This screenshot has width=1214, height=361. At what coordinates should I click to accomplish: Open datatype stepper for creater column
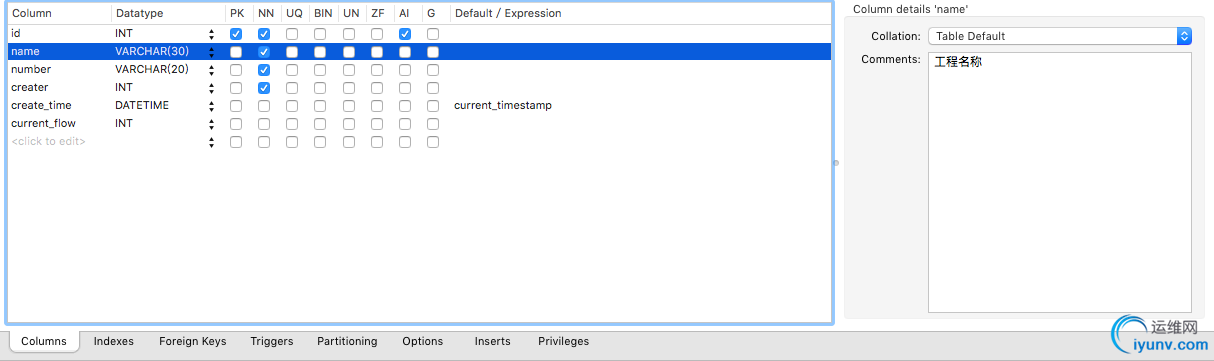pyautogui.click(x=211, y=88)
